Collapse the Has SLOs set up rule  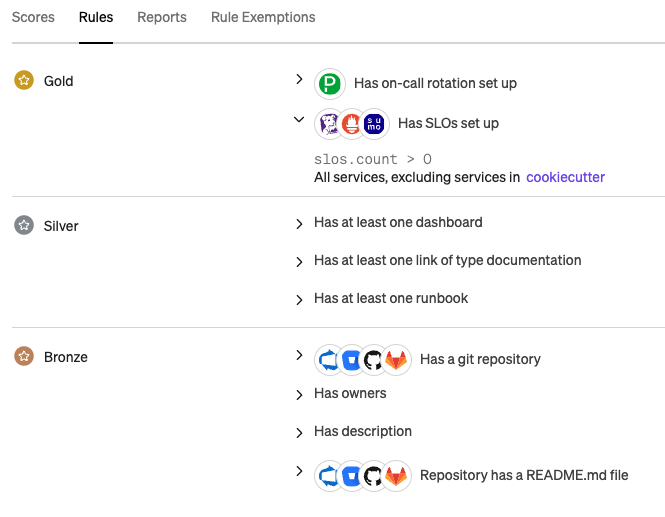point(298,120)
